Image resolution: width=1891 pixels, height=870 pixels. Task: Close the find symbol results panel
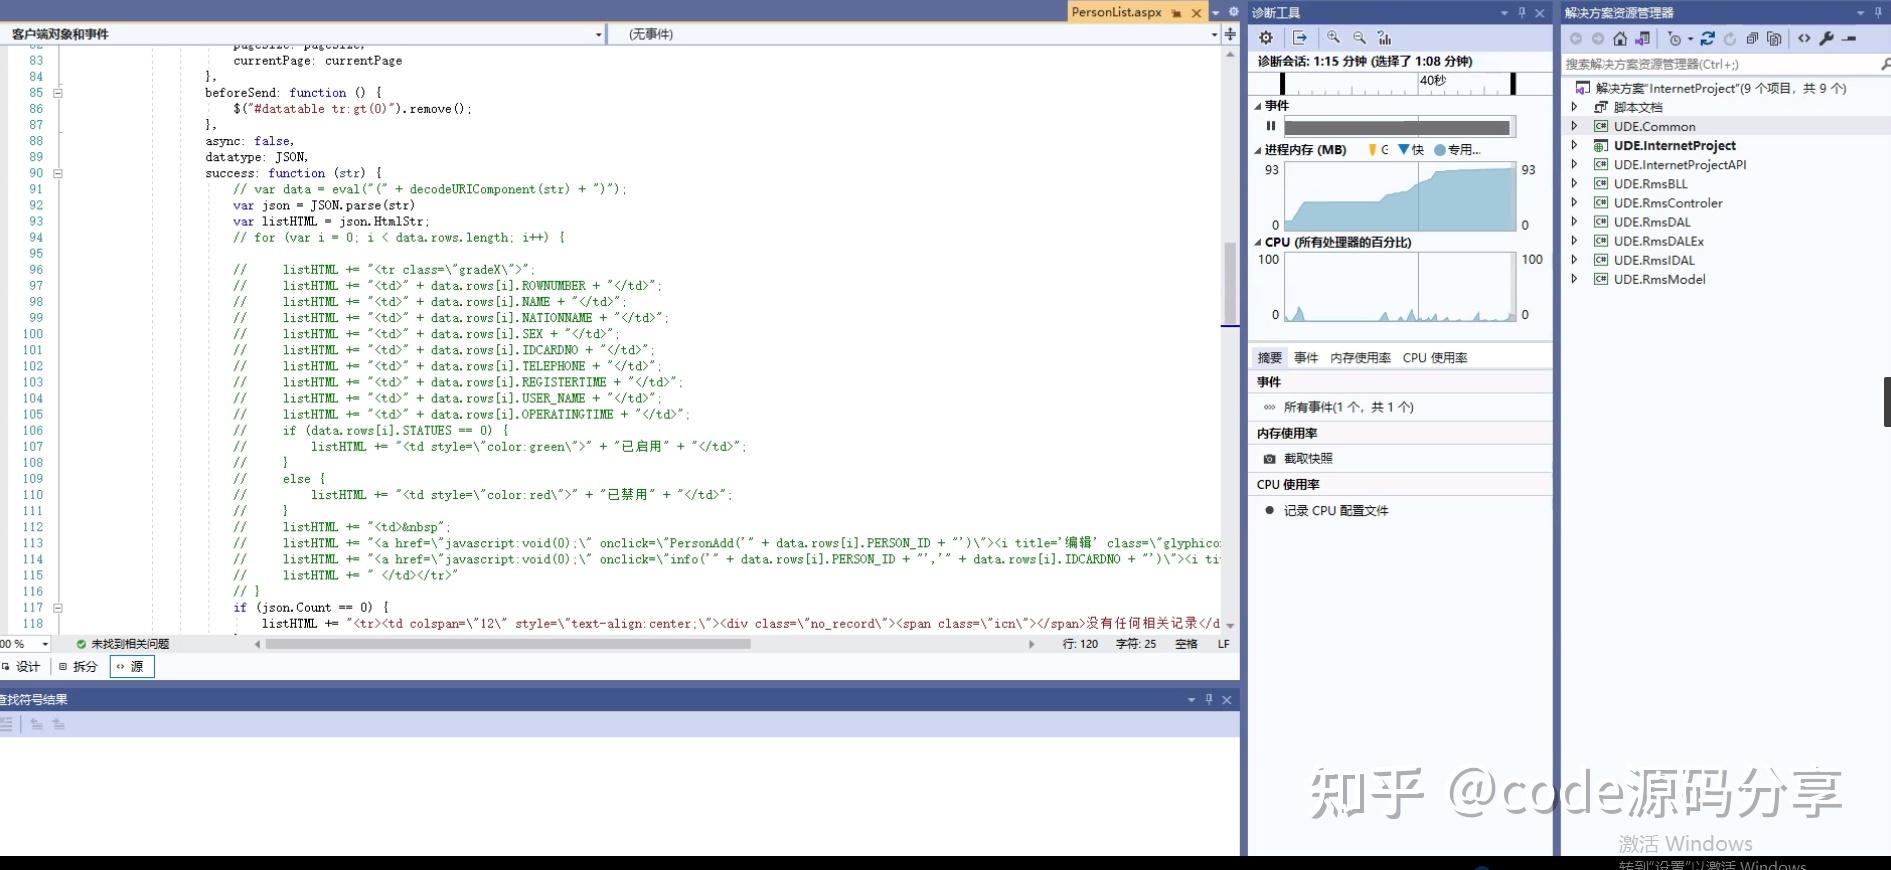click(x=1227, y=700)
